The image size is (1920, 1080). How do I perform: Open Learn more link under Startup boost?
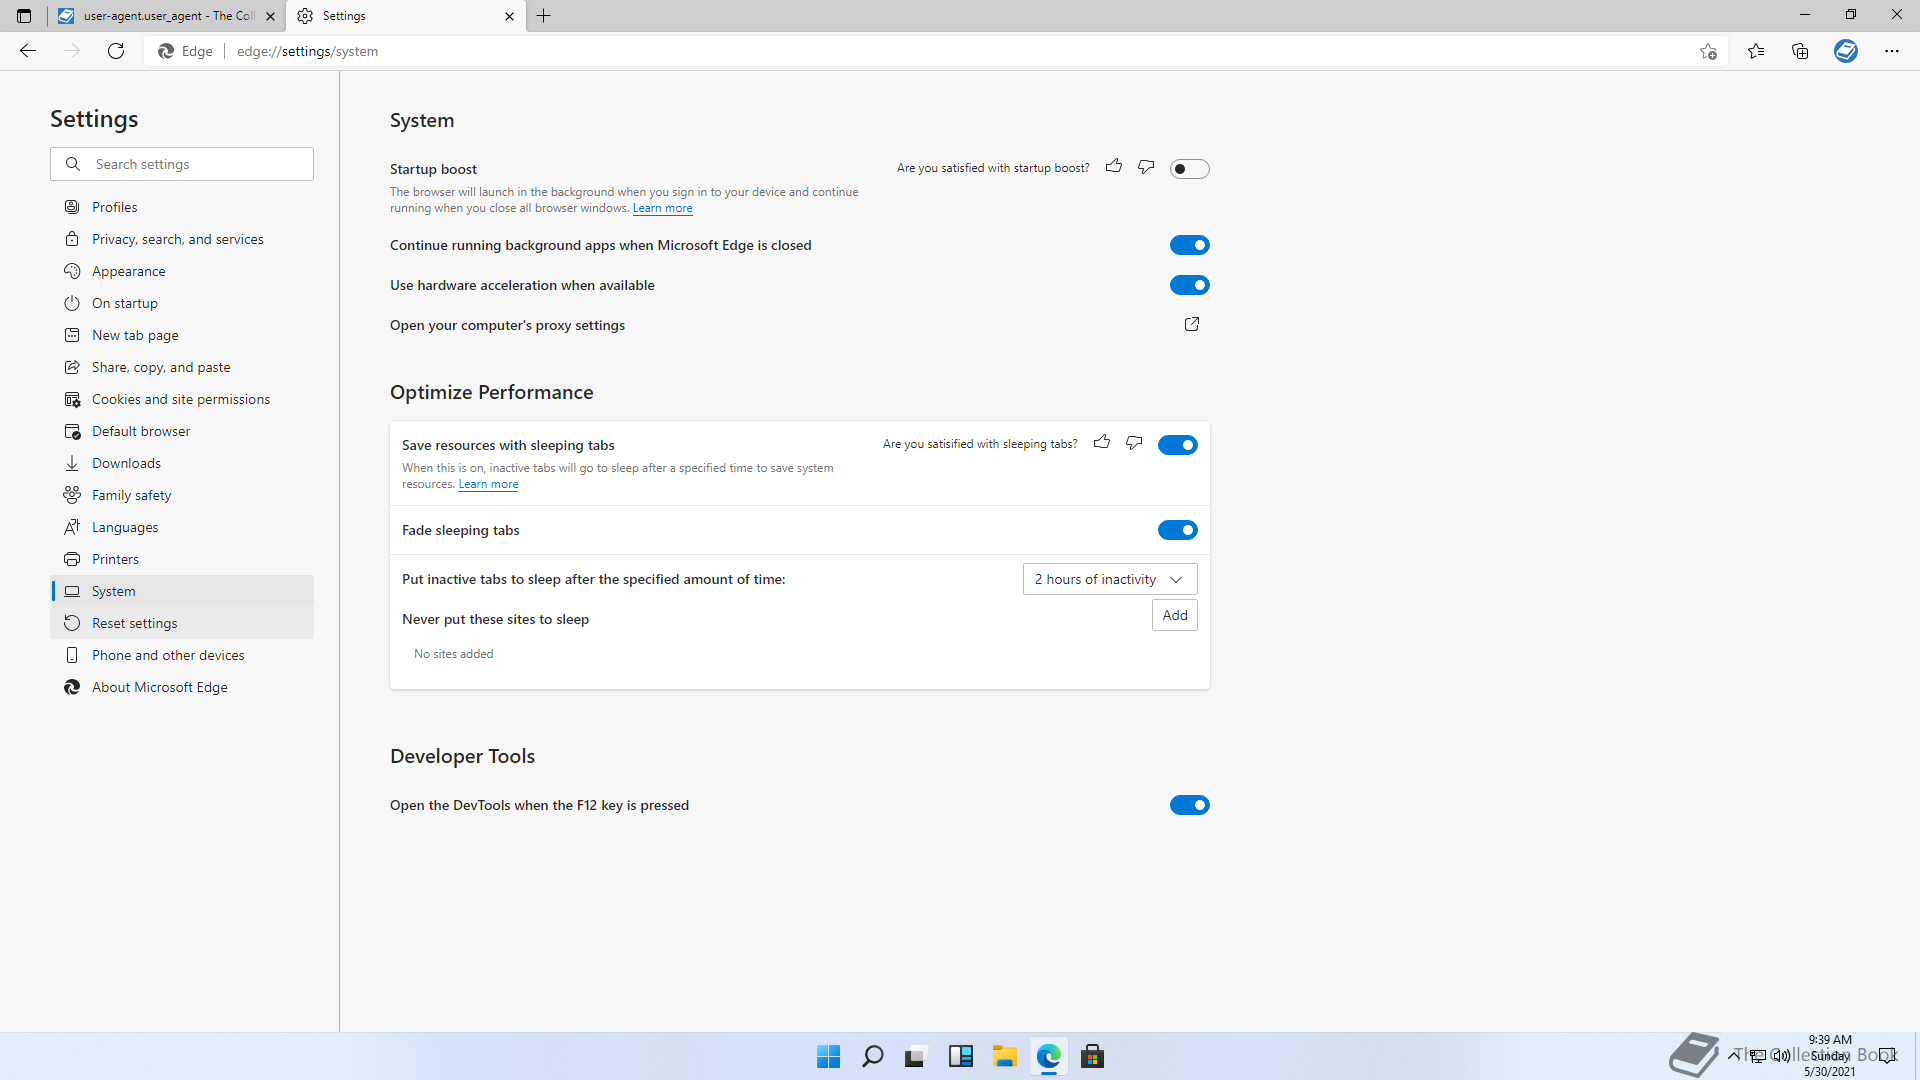point(662,208)
